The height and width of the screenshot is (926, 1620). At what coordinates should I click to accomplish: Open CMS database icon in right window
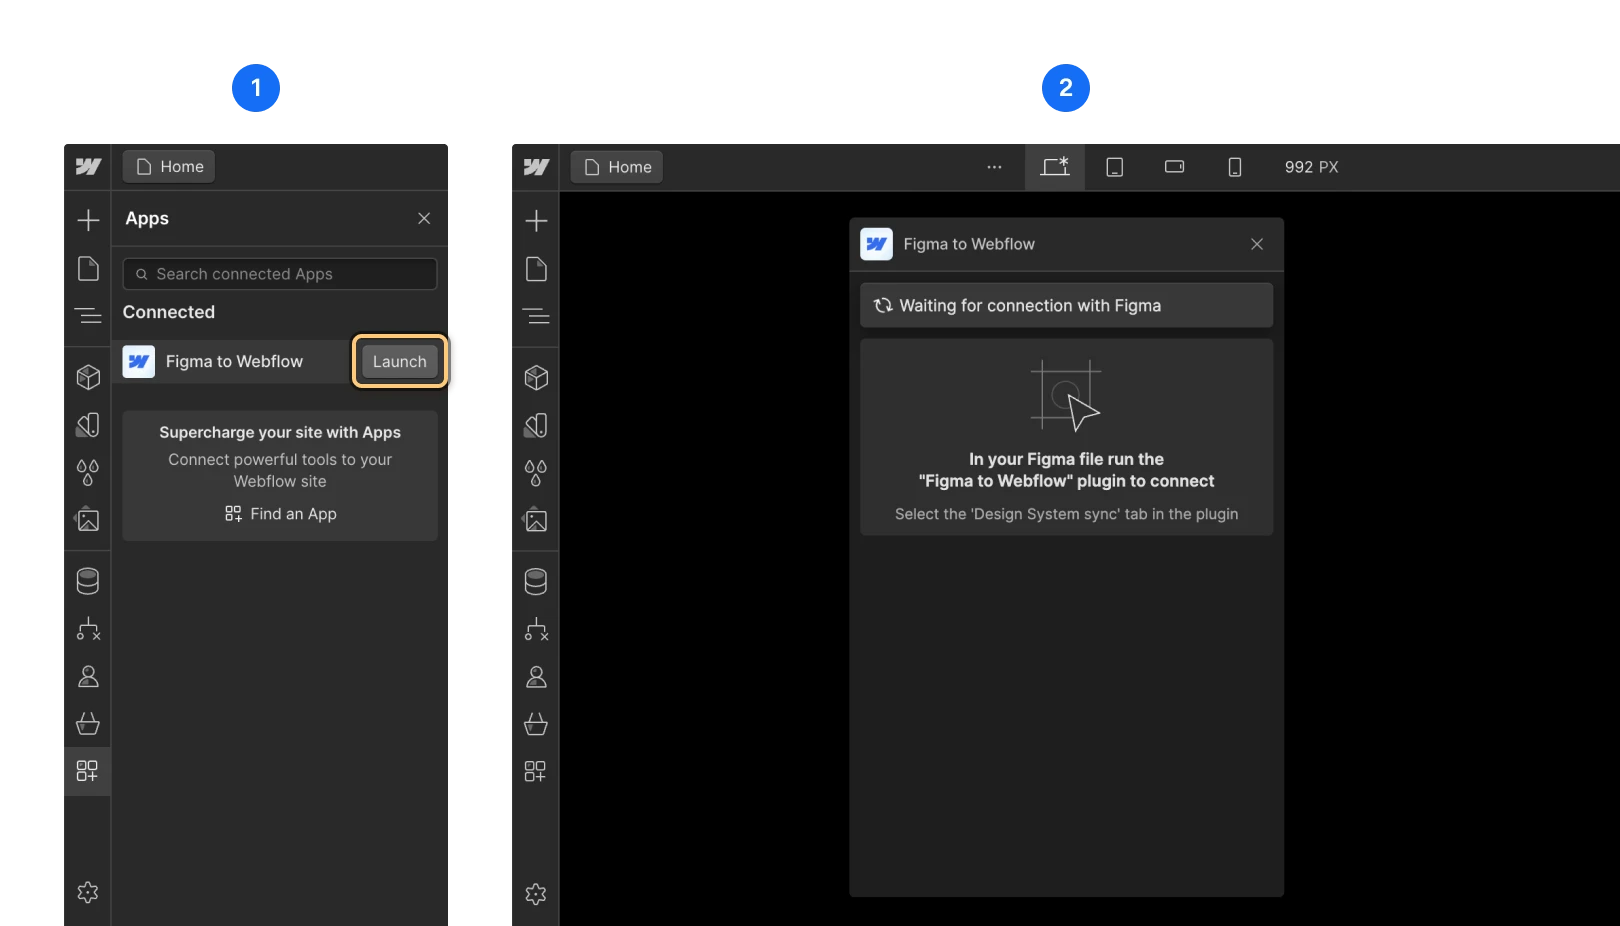[x=536, y=581]
